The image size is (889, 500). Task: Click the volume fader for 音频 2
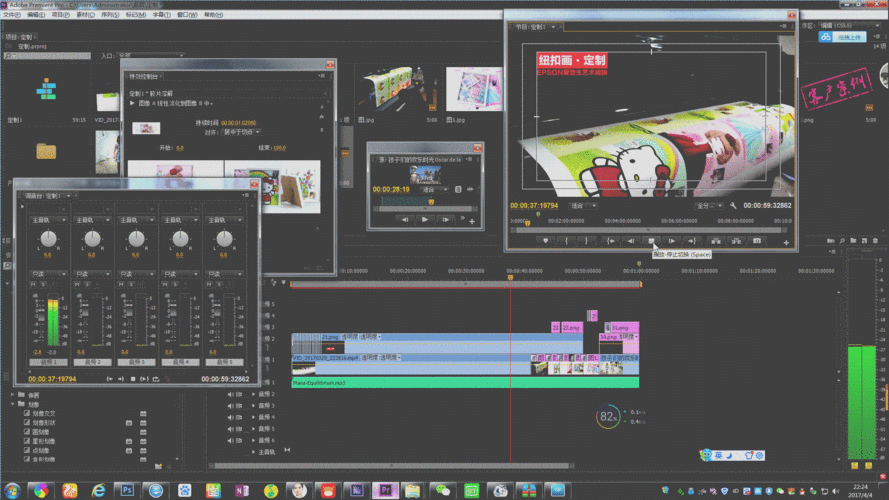coord(85,313)
